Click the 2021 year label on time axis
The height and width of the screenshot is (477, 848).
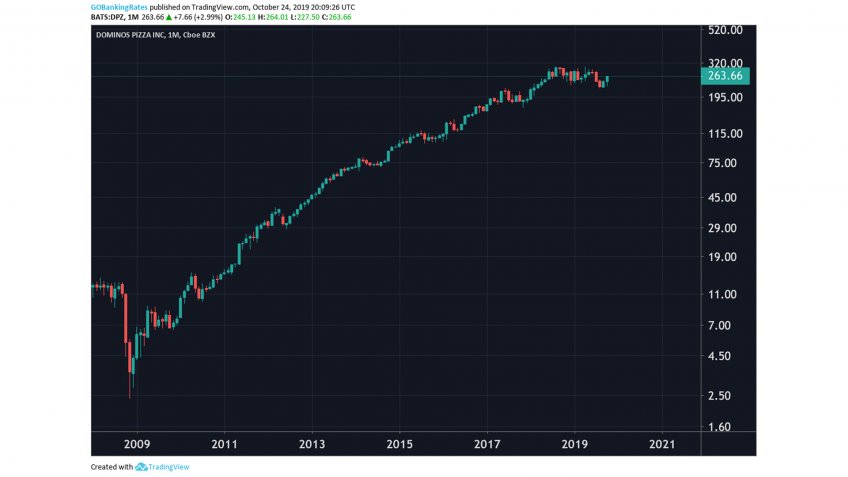click(662, 445)
